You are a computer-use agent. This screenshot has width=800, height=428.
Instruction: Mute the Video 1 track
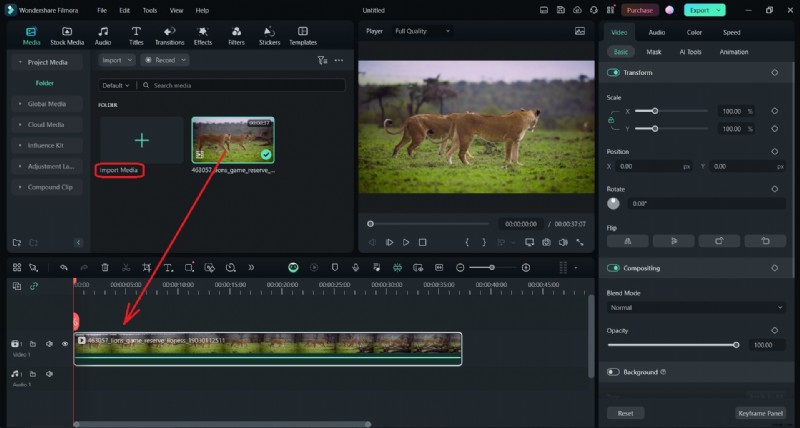pyautogui.click(x=49, y=344)
